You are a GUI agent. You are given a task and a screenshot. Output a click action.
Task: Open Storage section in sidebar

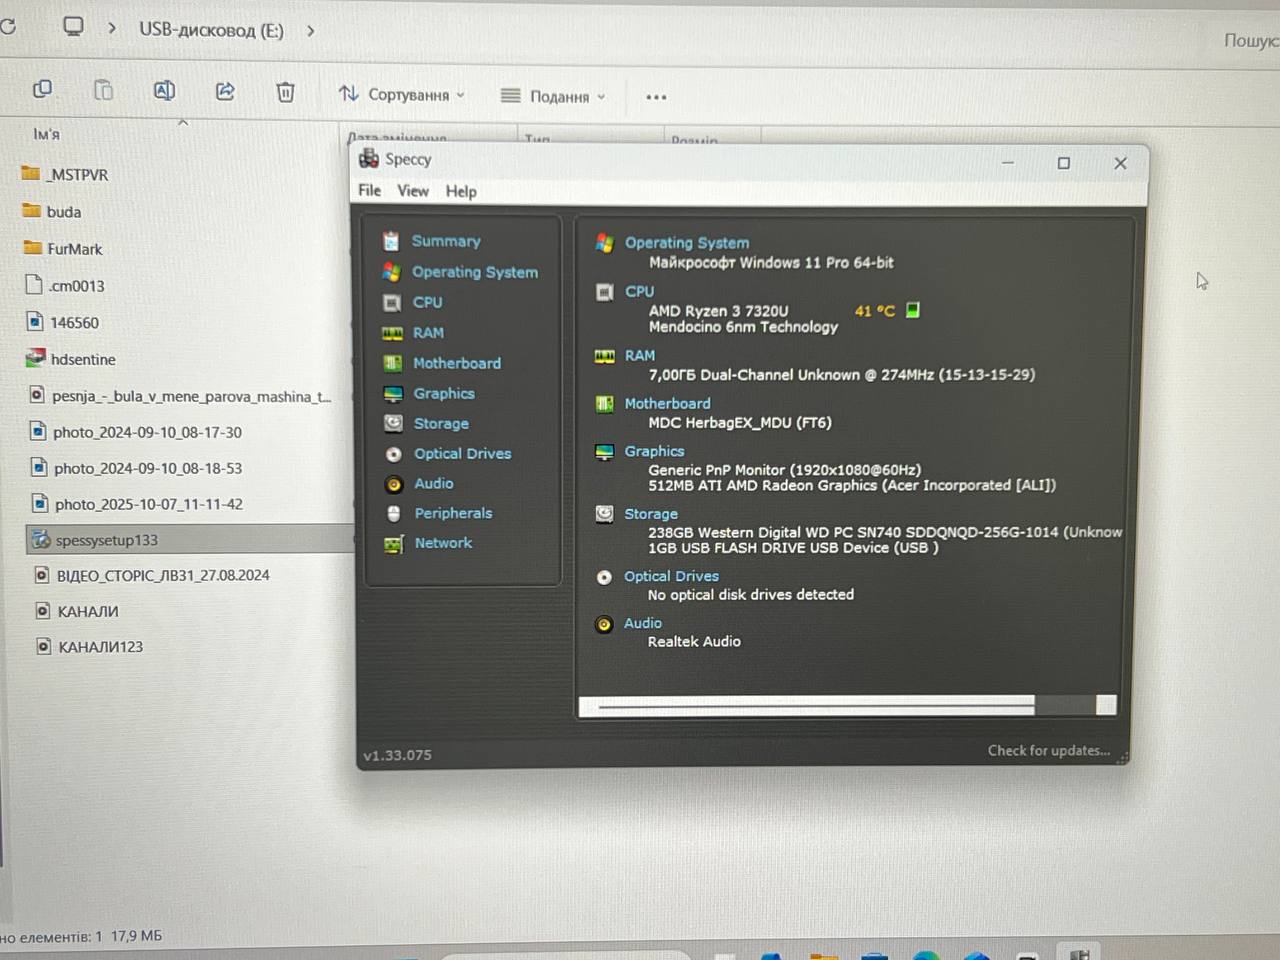pyautogui.click(x=441, y=423)
